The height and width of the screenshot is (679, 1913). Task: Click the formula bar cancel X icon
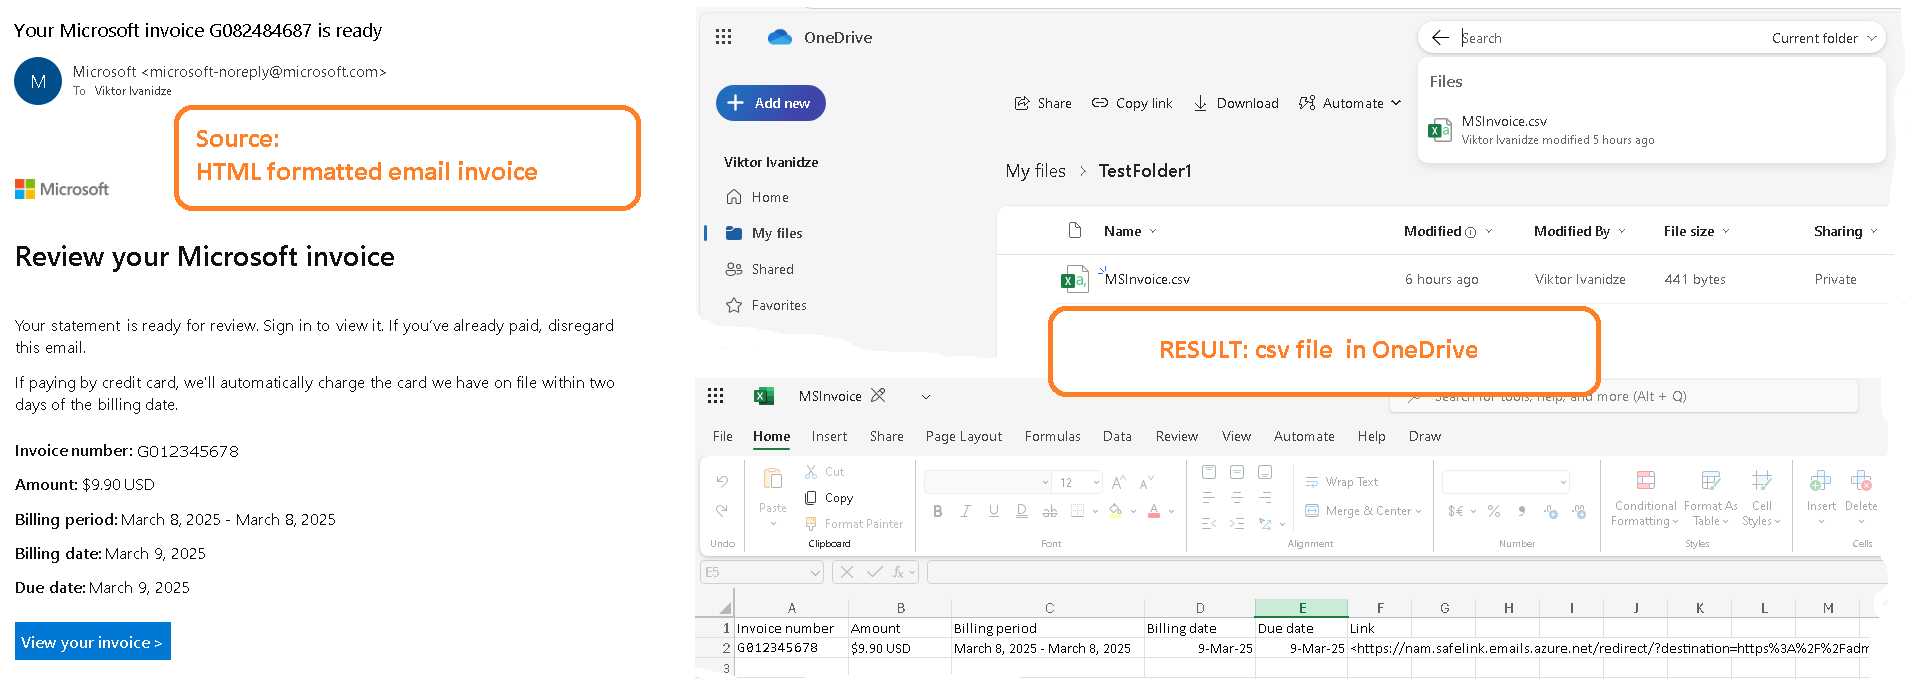[x=847, y=572]
